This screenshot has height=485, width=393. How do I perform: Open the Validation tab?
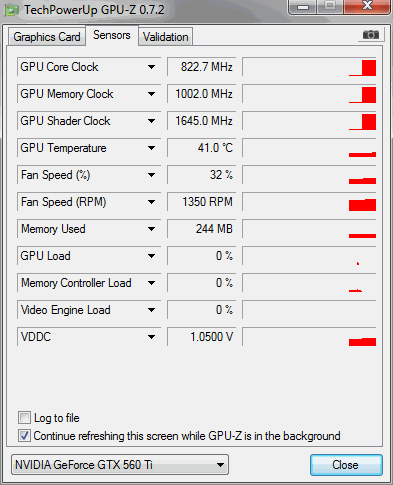166,37
